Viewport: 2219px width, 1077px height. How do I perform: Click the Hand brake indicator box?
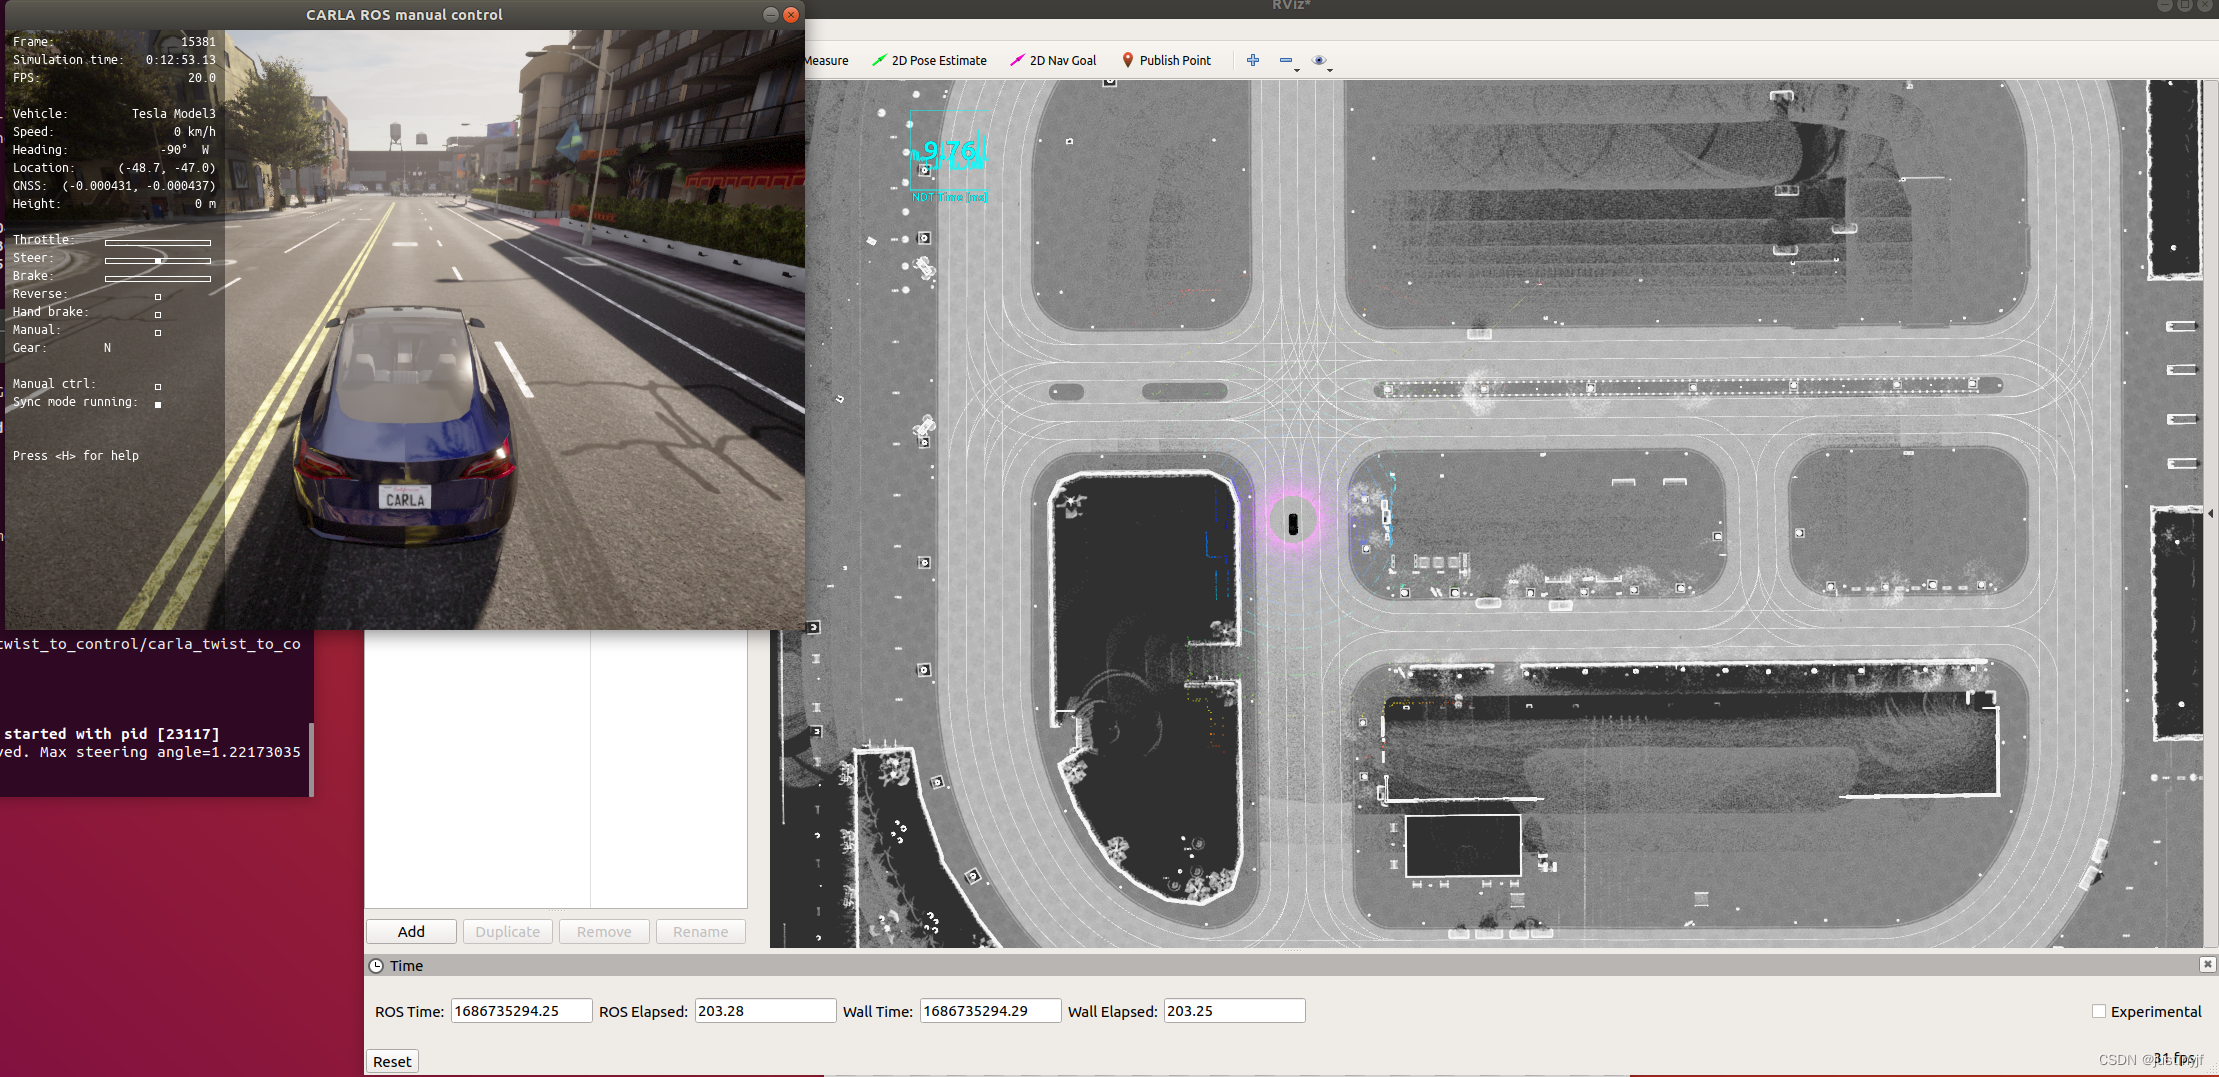tap(158, 315)
